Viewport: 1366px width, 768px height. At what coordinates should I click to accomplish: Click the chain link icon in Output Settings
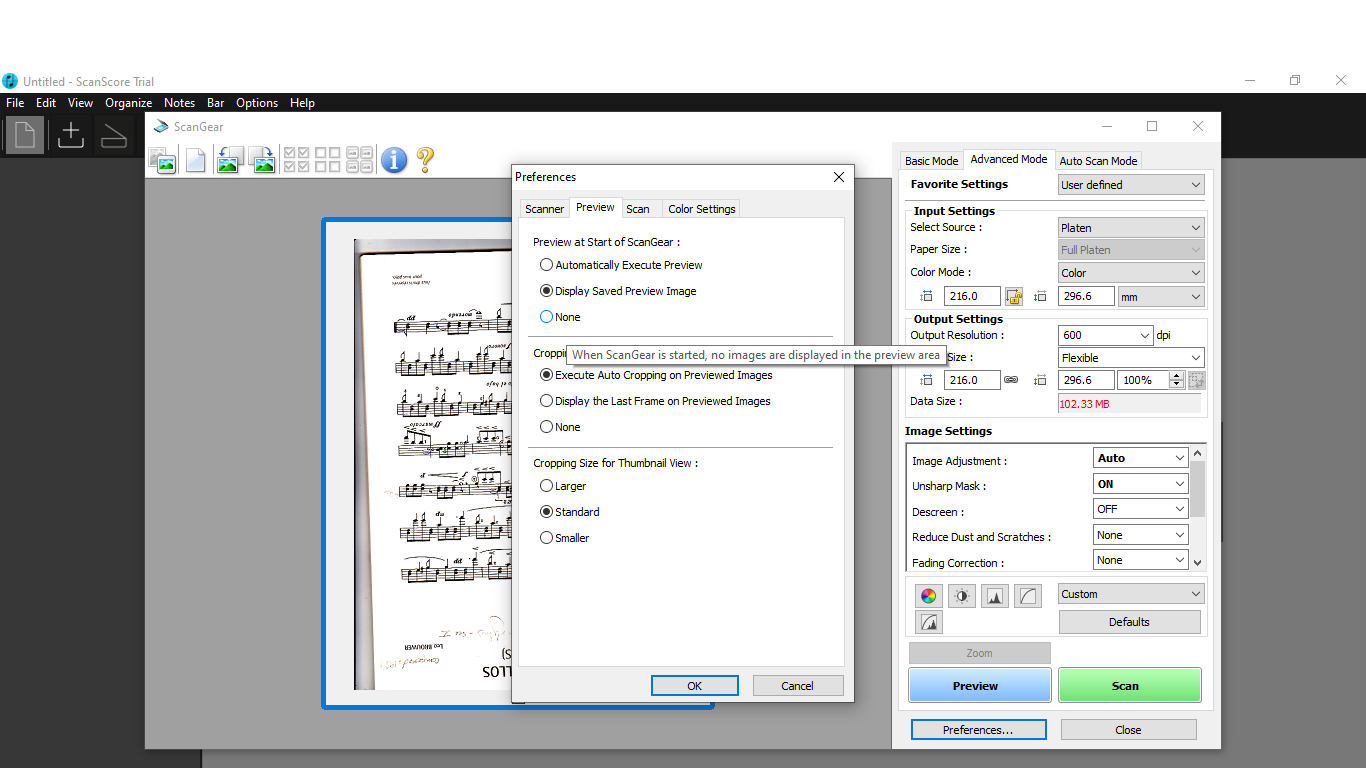[1010, 380]
